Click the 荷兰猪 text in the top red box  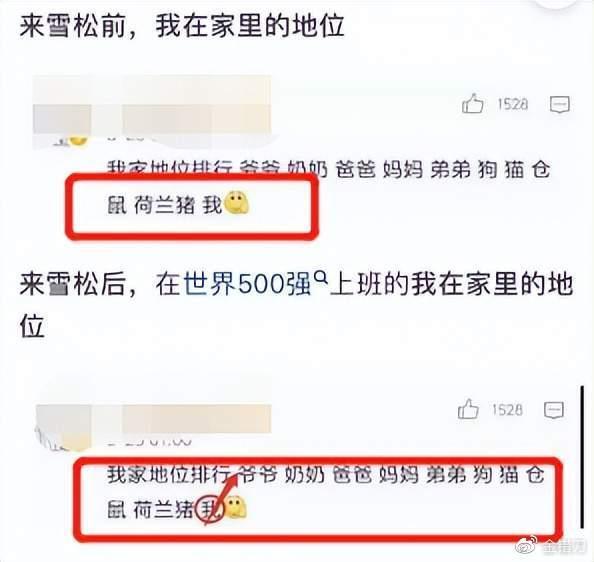(164, 205)
